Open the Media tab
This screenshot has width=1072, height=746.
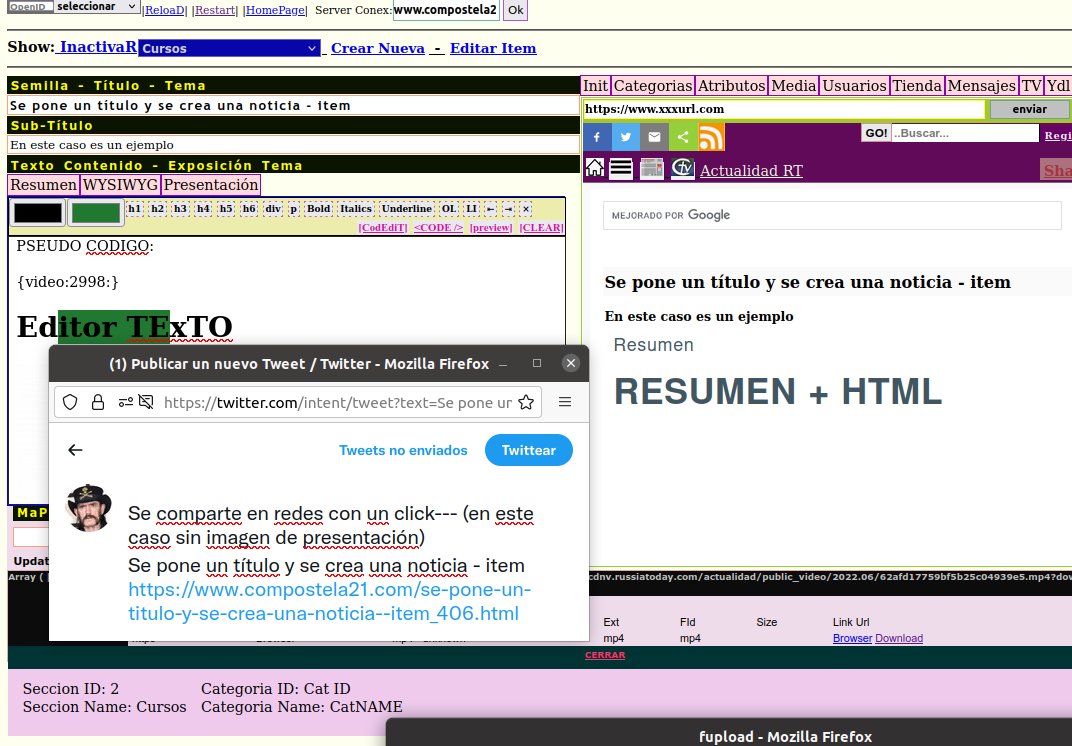pyautogui.click(x=794, y=85)
